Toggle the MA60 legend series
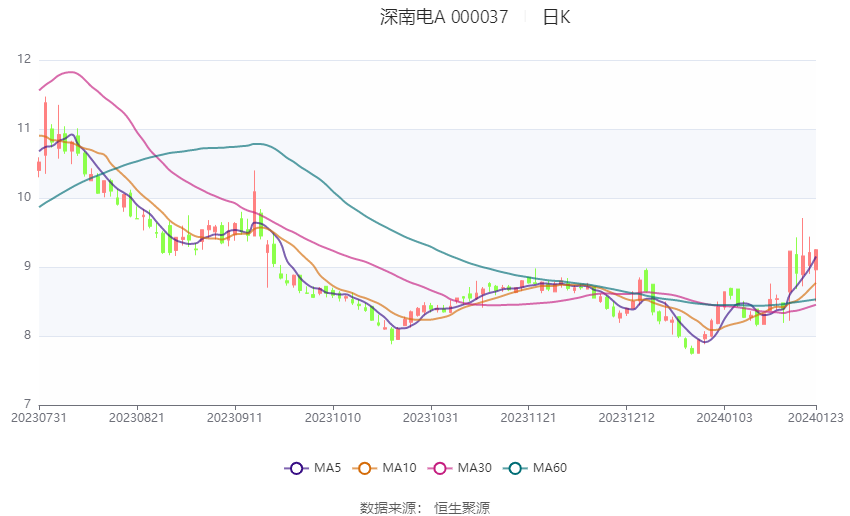Viewport: 850px width, 516px height. click(535, 468)
